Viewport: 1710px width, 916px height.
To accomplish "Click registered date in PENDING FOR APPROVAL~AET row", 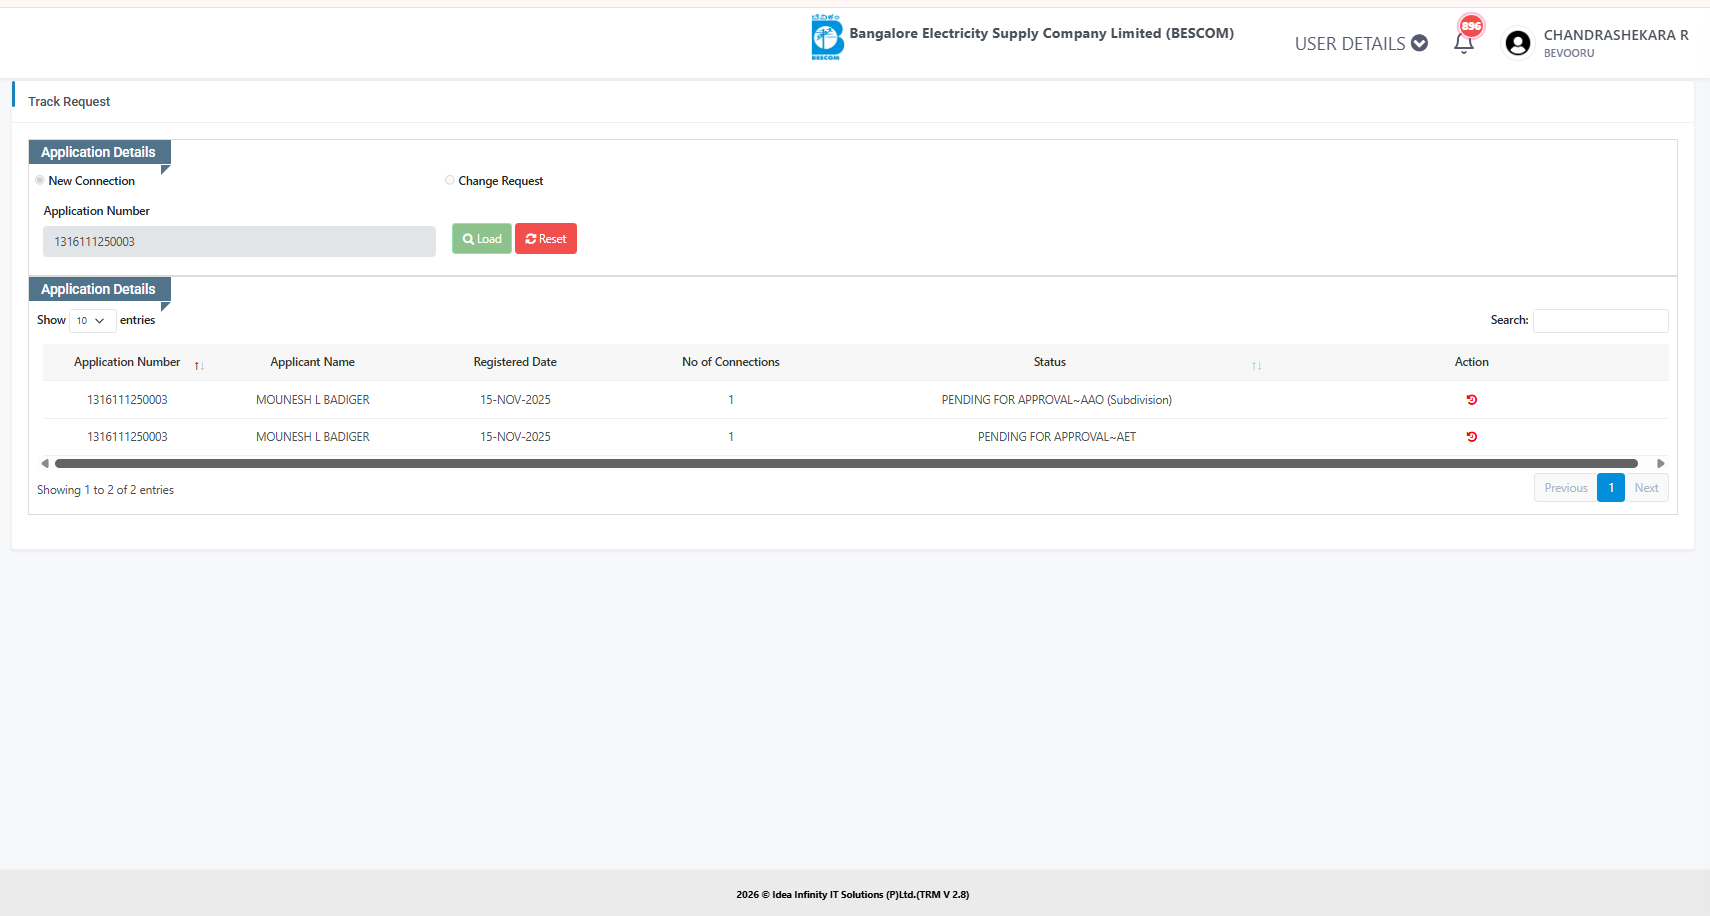I will coord(515,437).
